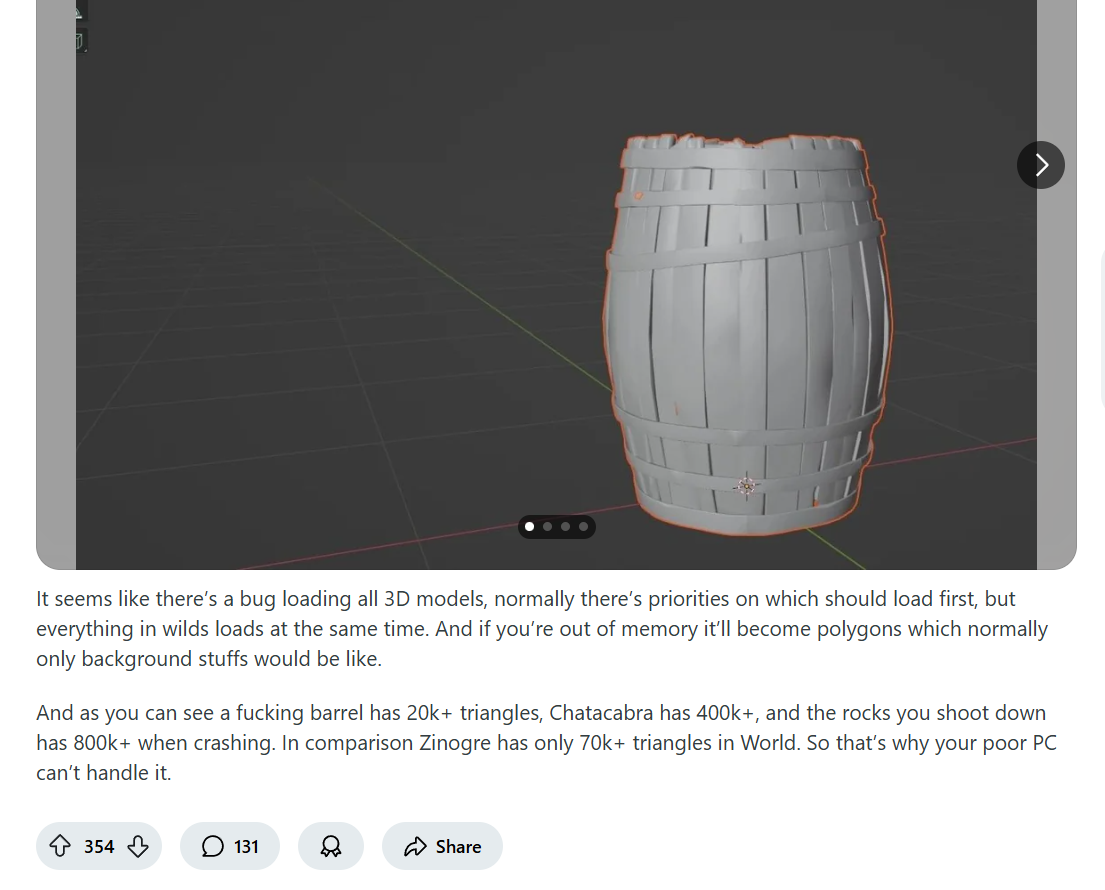1105x890 pixels.
Task: Jump to the fourth gallery image dot
Action: coord(583,526)
